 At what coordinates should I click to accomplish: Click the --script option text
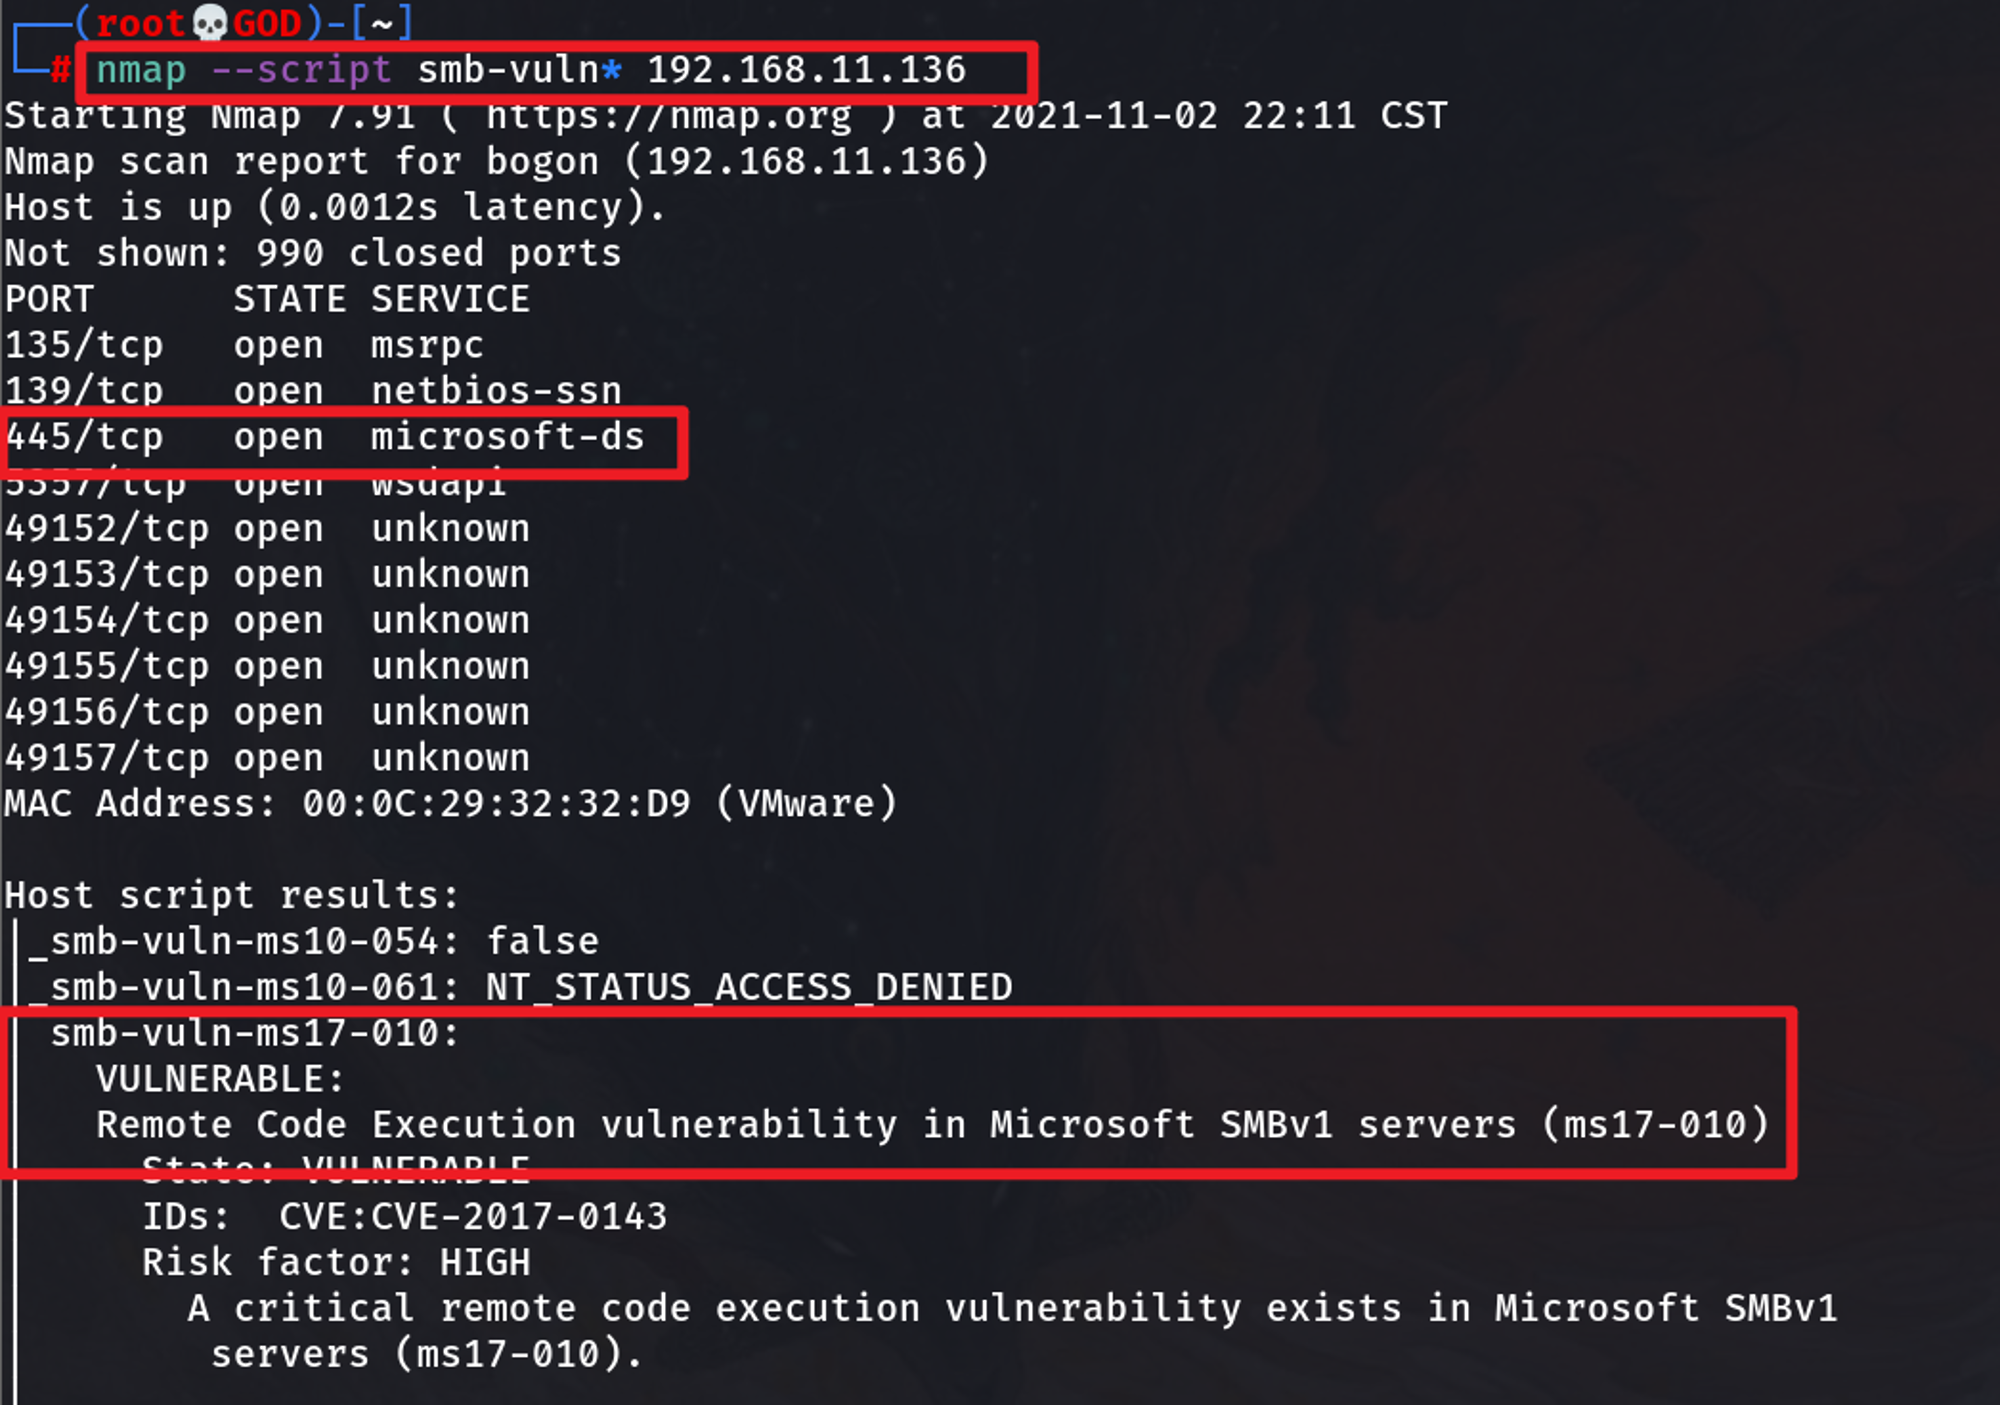click(301, 70)
